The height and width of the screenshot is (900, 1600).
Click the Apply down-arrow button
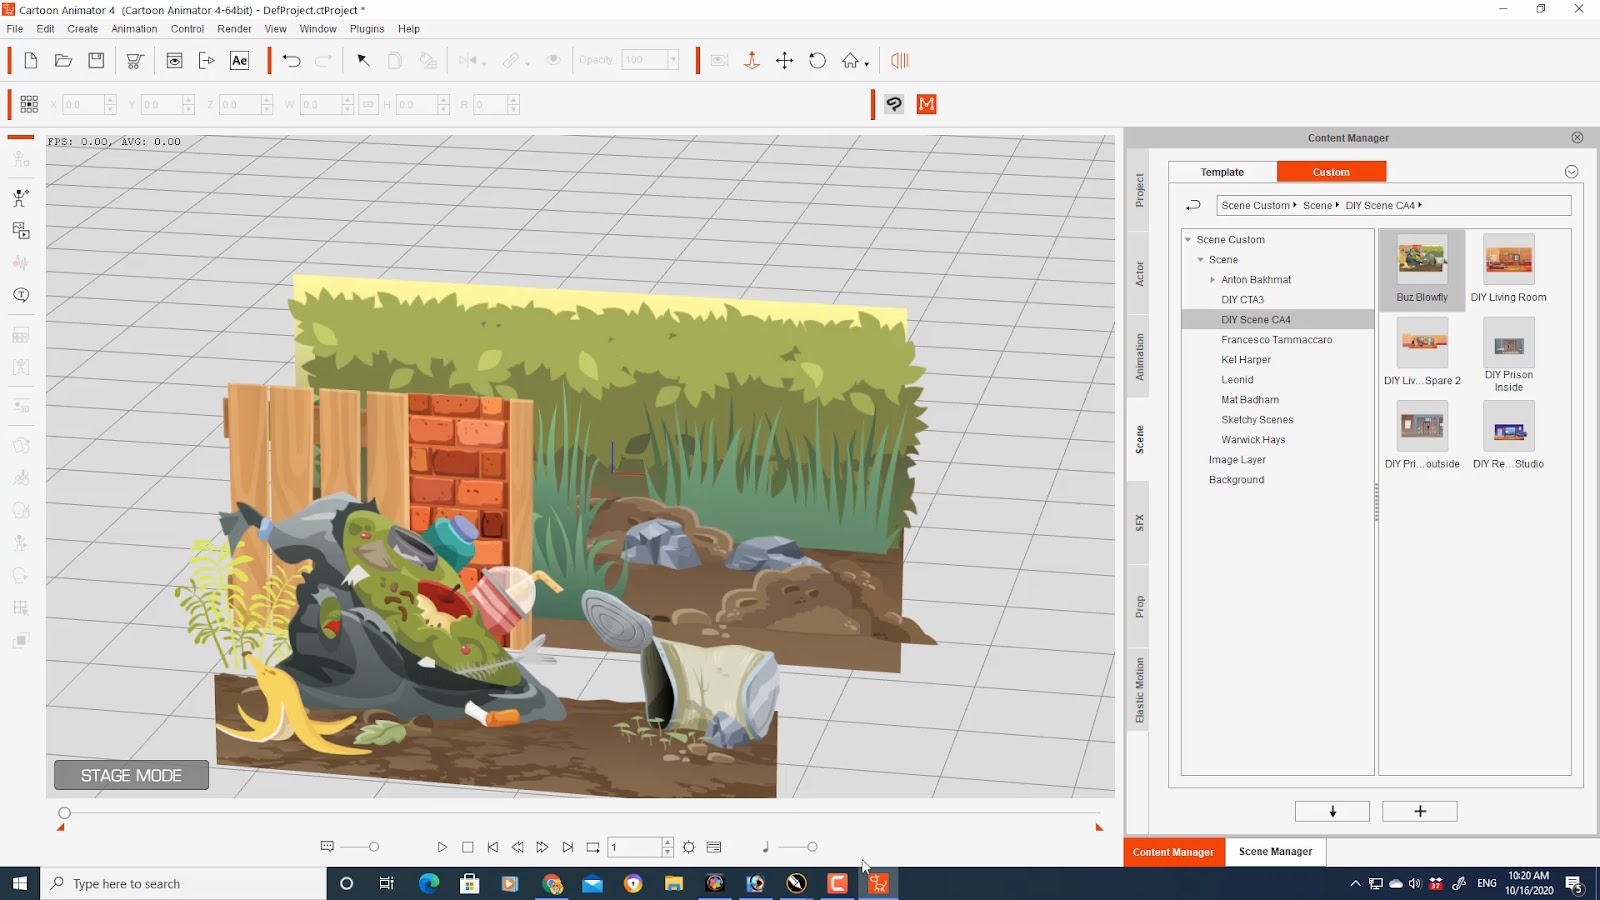(1332, 811)
